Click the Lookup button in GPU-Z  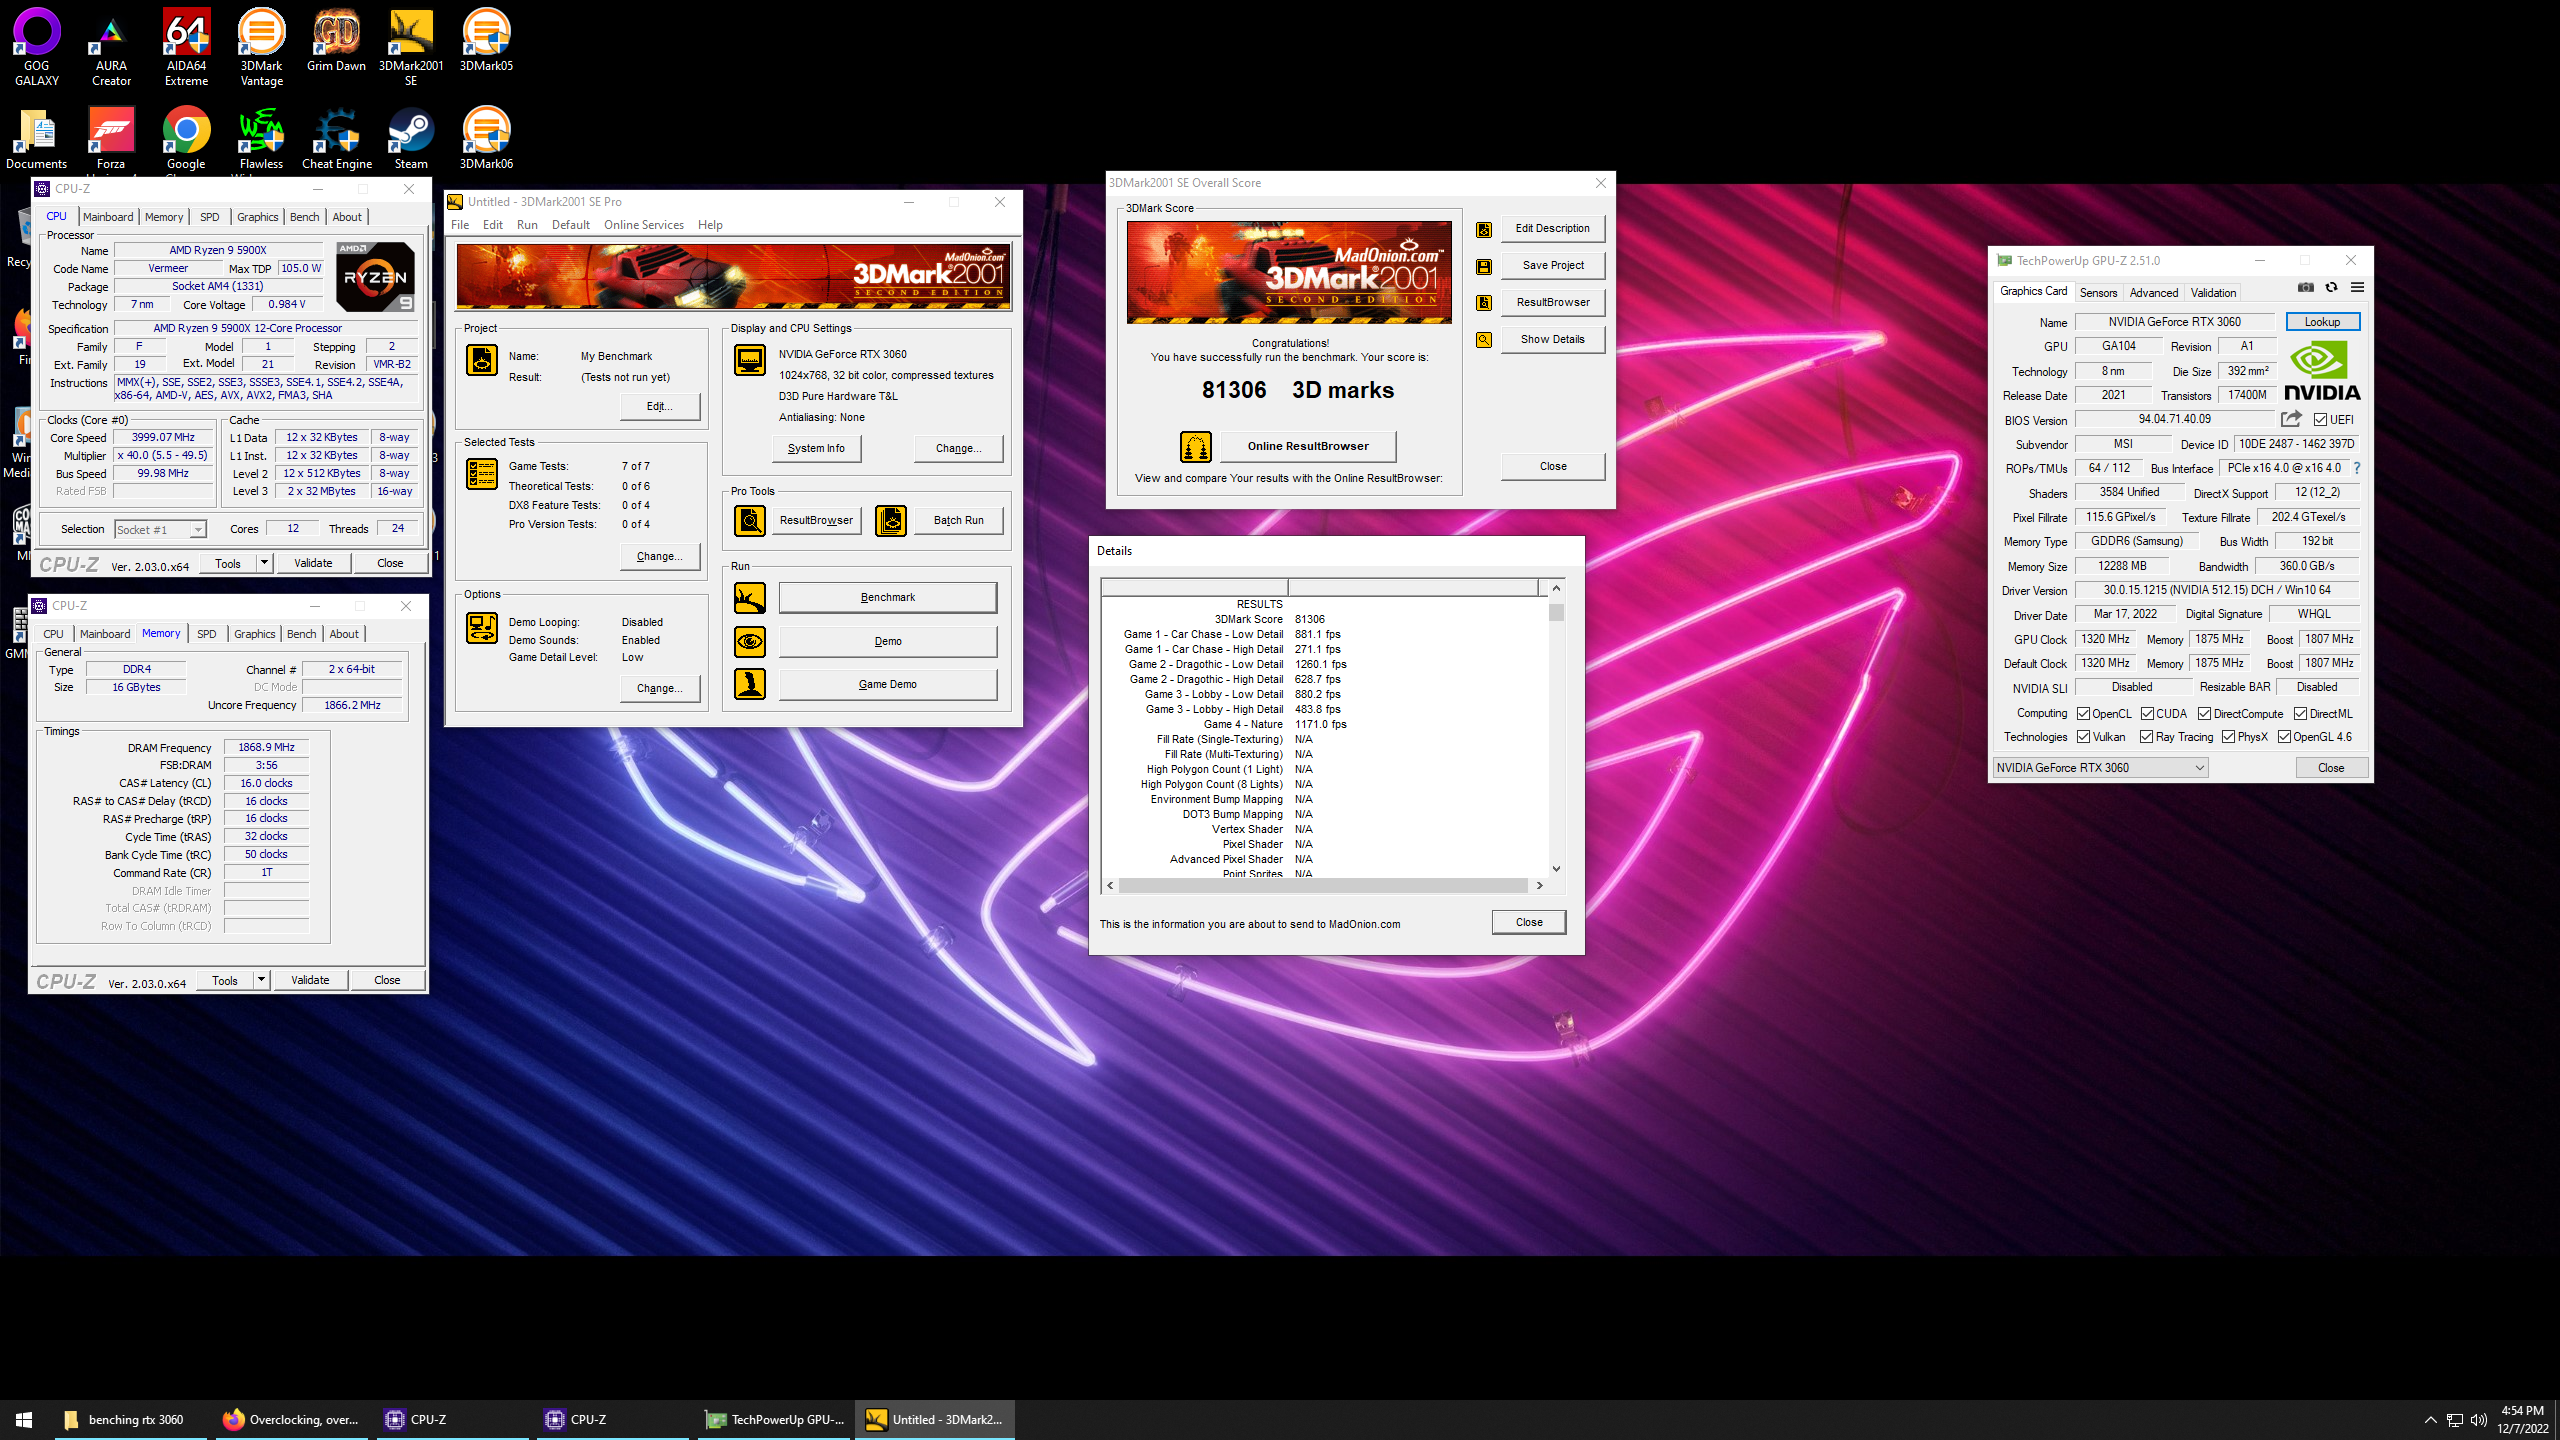2322,322
